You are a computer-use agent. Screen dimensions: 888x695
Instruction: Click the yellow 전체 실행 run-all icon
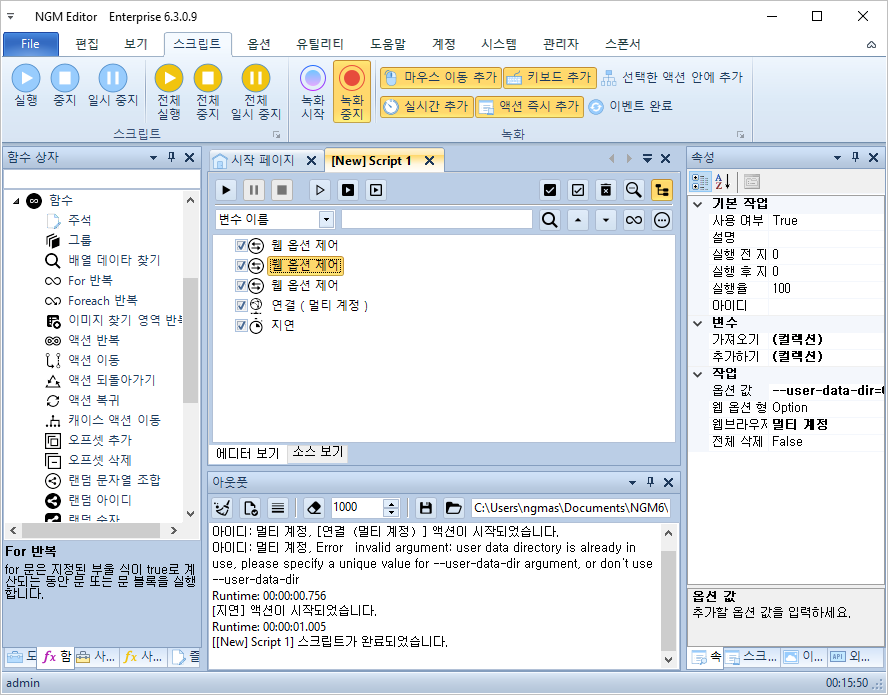(x=169, y=78)
